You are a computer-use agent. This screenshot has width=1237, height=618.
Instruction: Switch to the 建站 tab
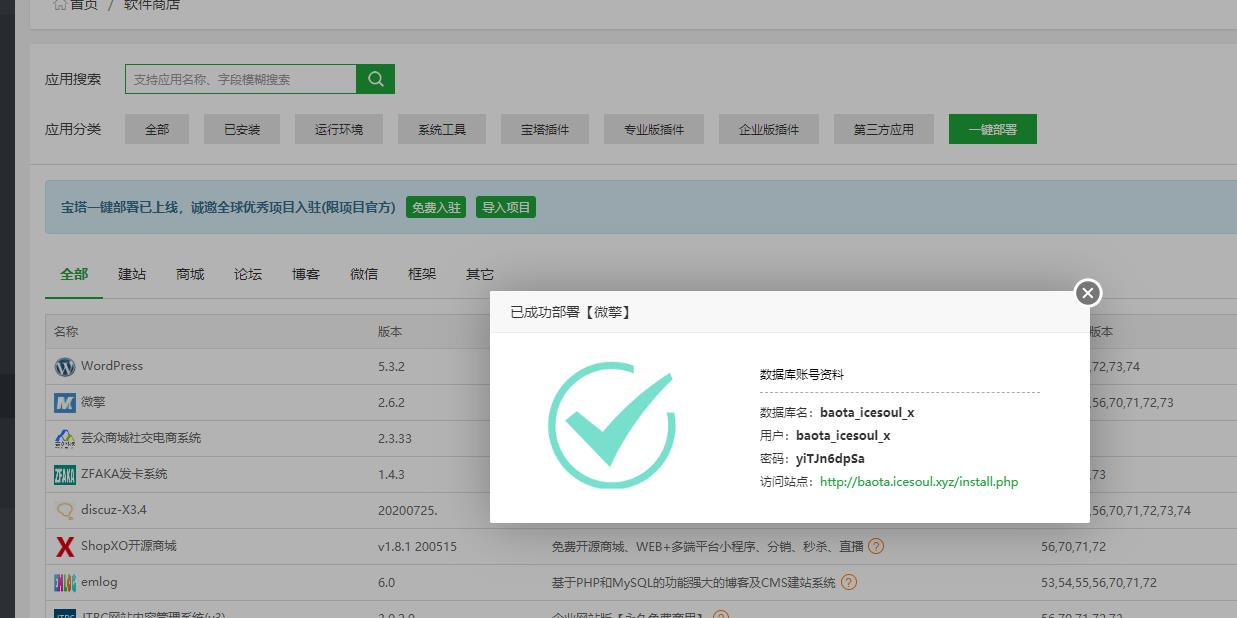pyautogui.click(x=132, y=274)
